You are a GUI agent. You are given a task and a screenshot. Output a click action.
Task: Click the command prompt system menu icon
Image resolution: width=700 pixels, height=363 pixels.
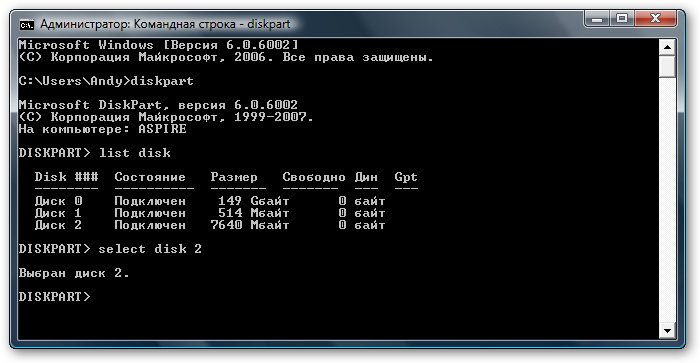[26, 25]
